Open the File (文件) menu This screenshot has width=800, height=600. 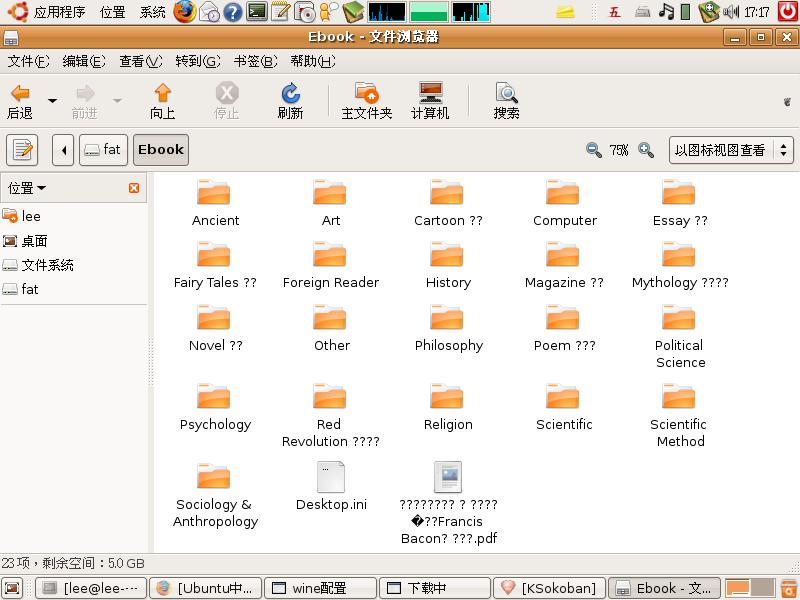tap(29, 61)
